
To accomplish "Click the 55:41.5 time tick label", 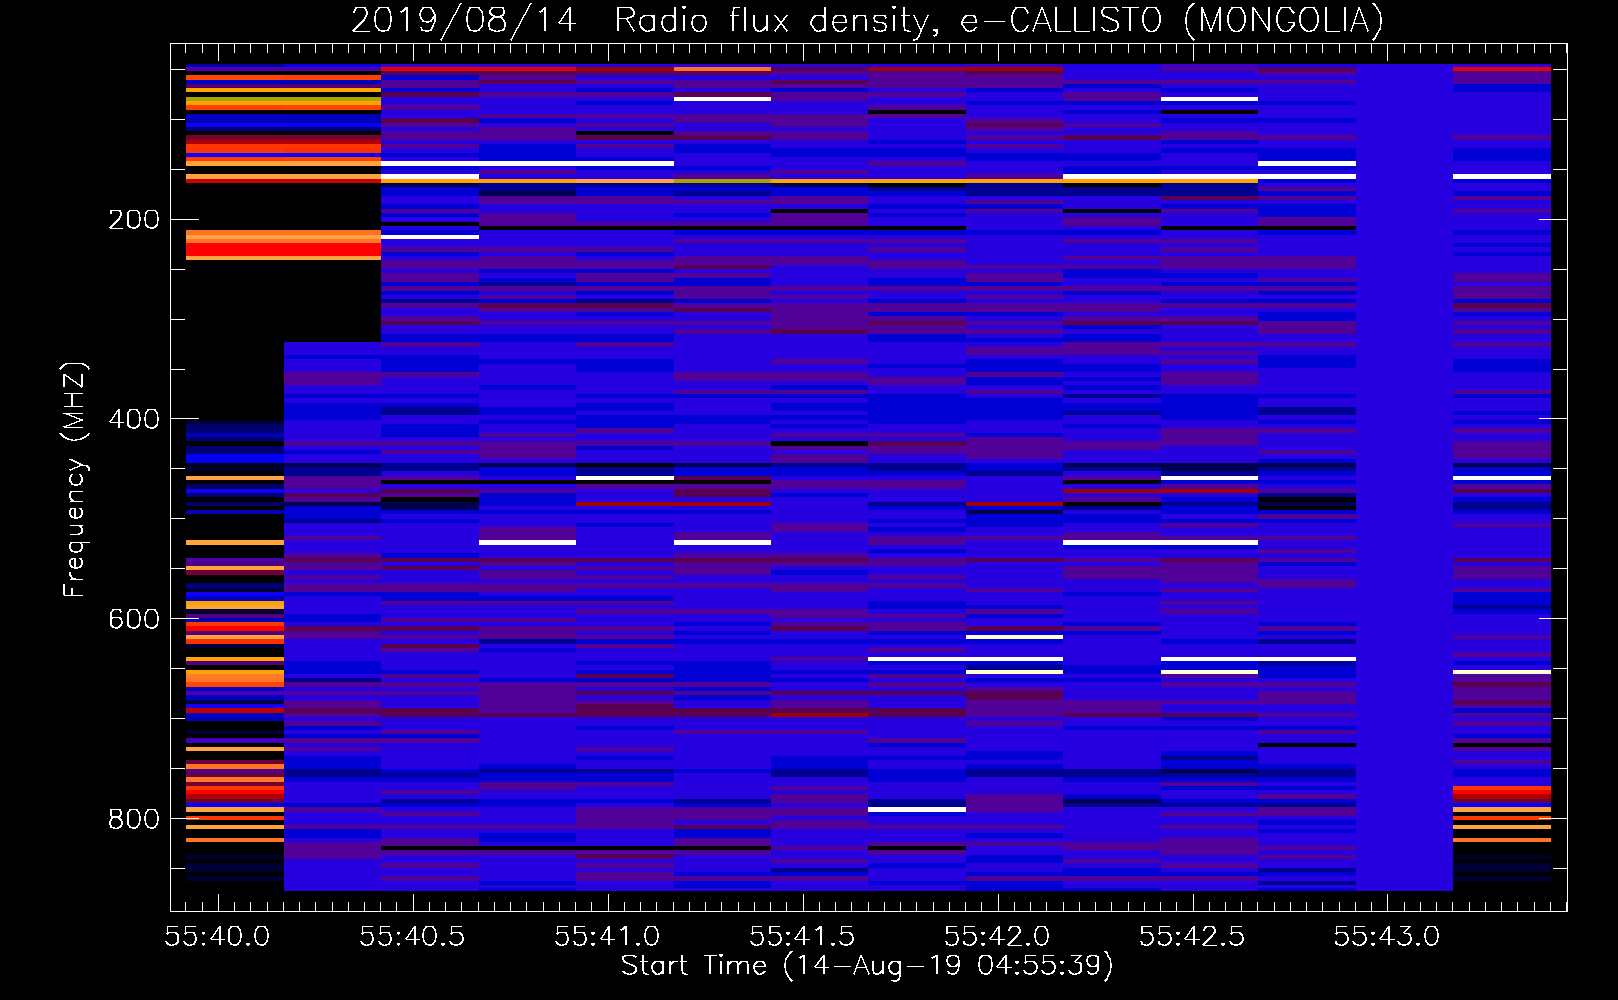I will coord(802,937).
